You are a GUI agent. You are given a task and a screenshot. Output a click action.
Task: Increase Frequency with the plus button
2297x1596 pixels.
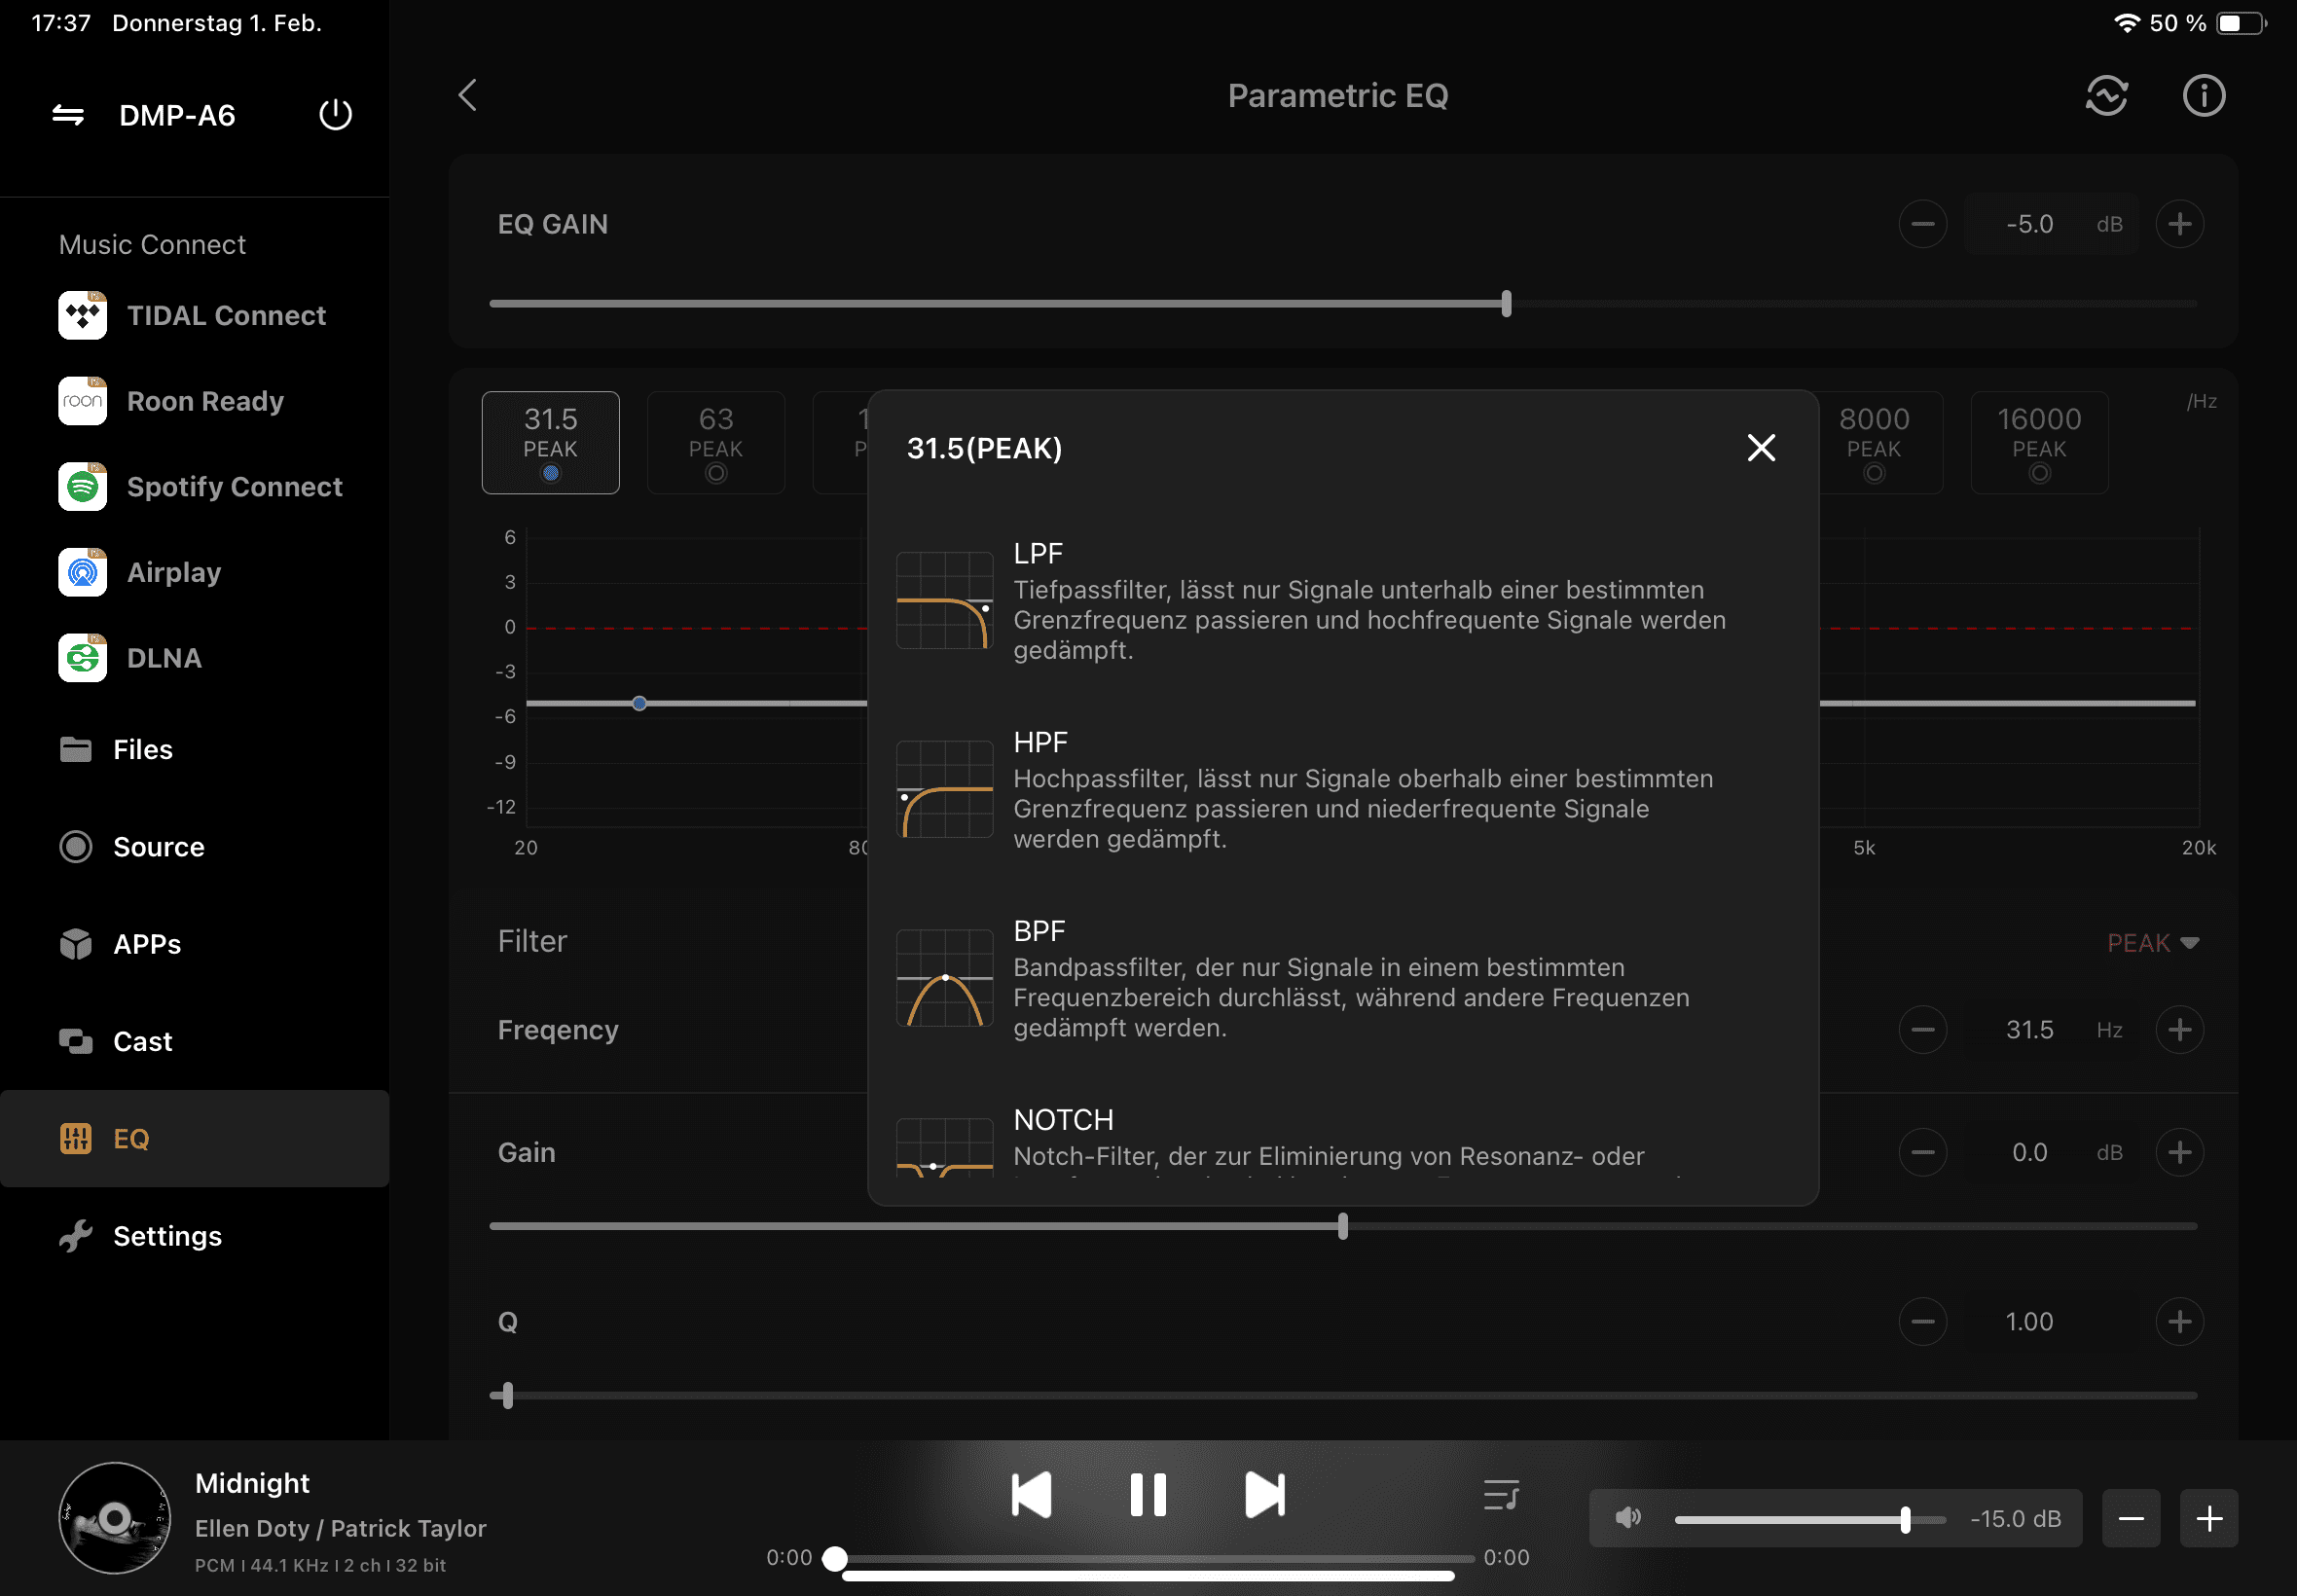(x=2179, y=1030)
